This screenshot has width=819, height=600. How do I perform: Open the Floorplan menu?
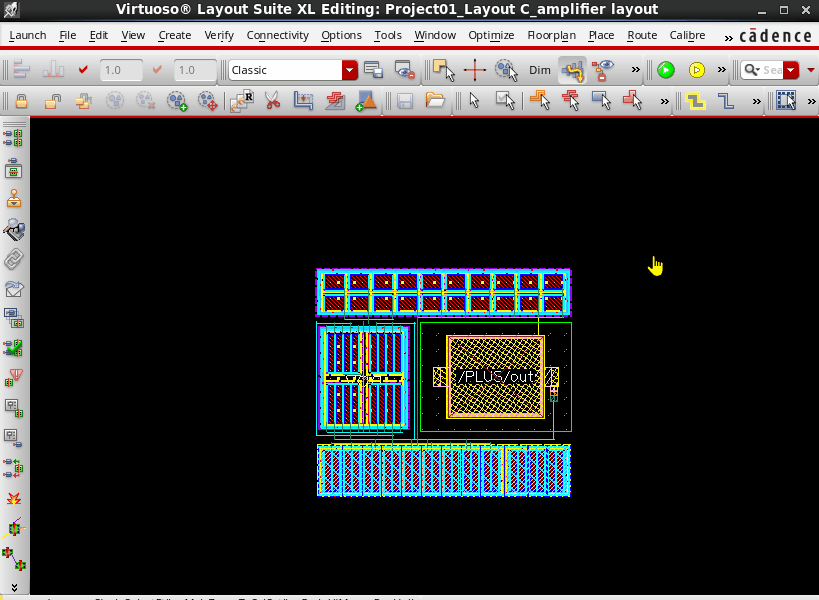point(551,35)
